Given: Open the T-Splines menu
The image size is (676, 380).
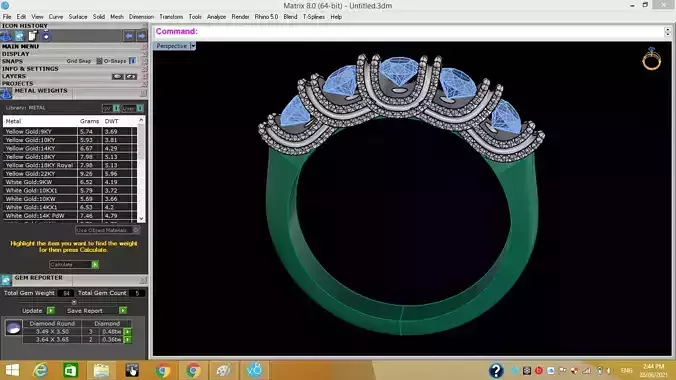Looking at the screenshot, I should (x=313, y=17).
